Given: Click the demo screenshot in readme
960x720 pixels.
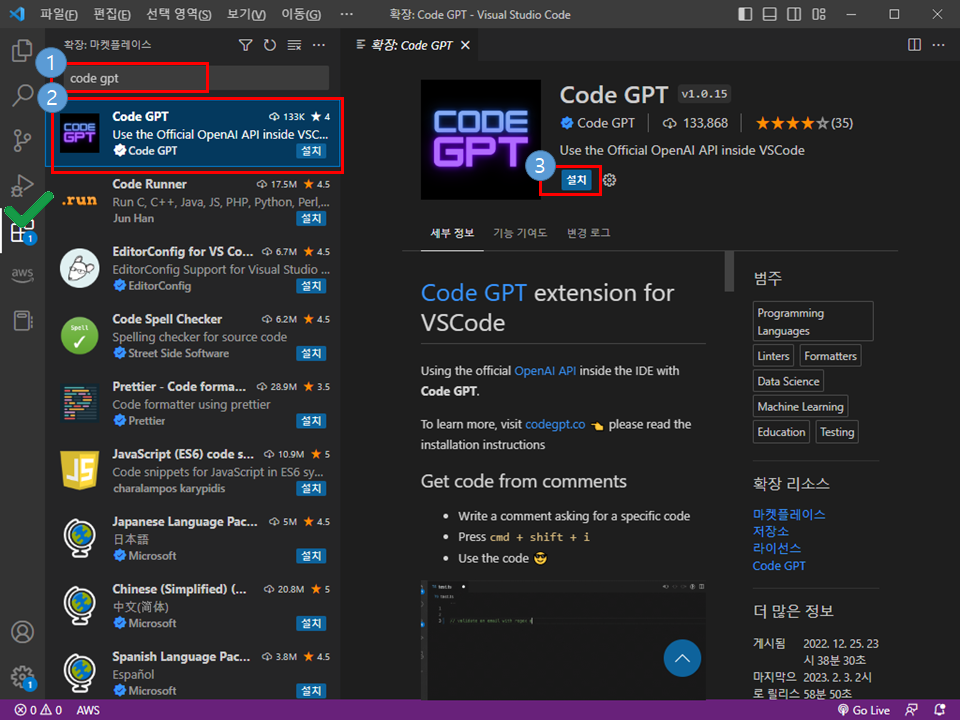Looking at the screenshot, I should click(x=563, y=640).
